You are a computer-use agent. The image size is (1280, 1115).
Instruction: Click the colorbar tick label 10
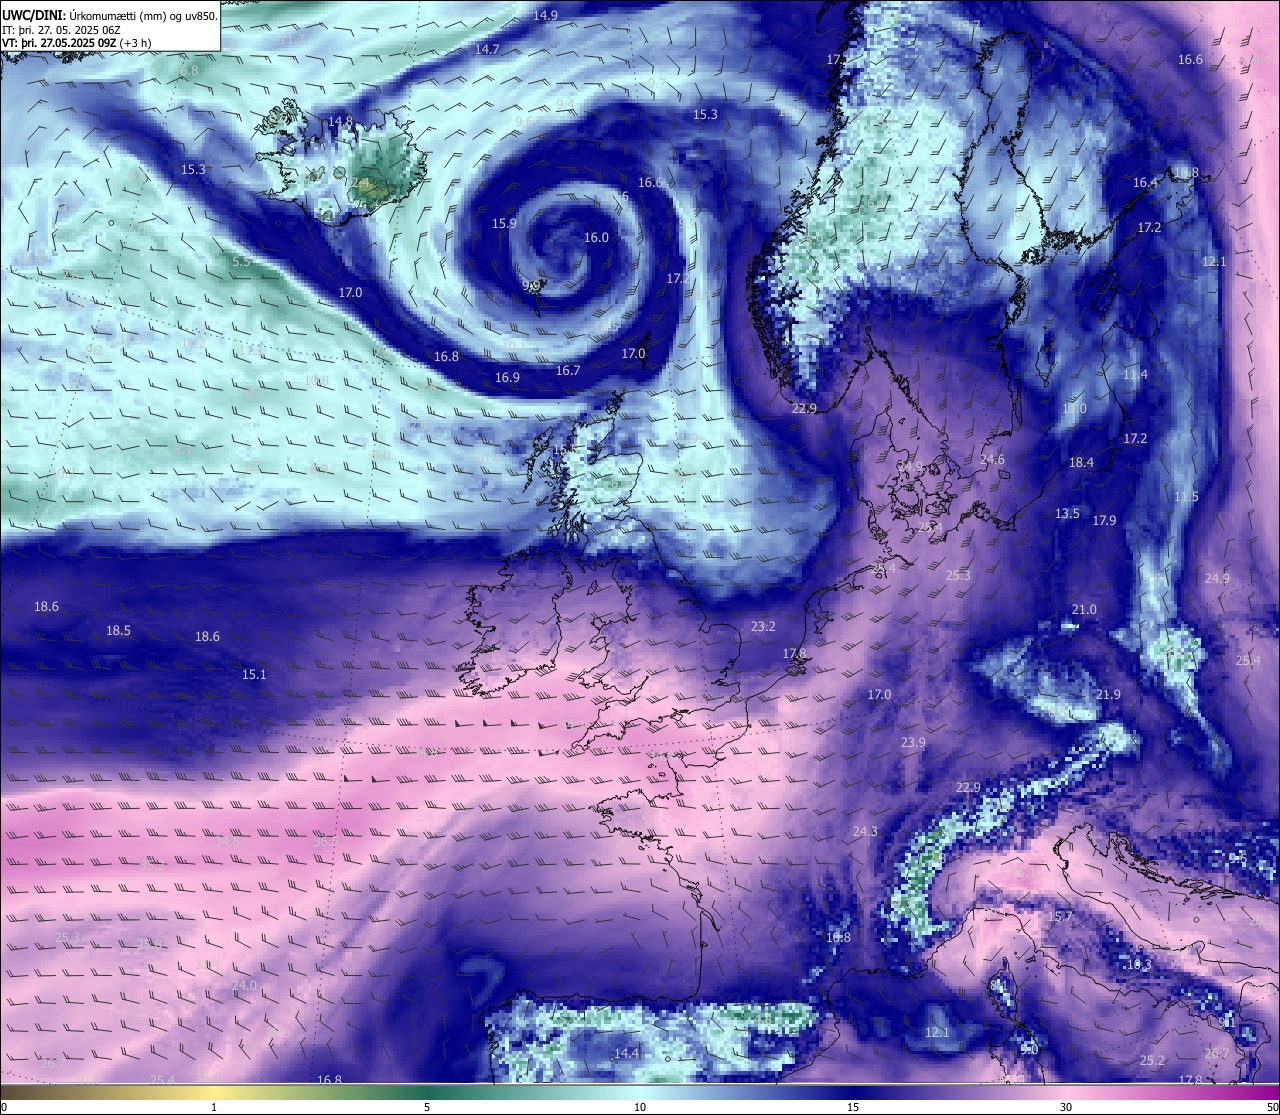click(x=640, y=1107)
